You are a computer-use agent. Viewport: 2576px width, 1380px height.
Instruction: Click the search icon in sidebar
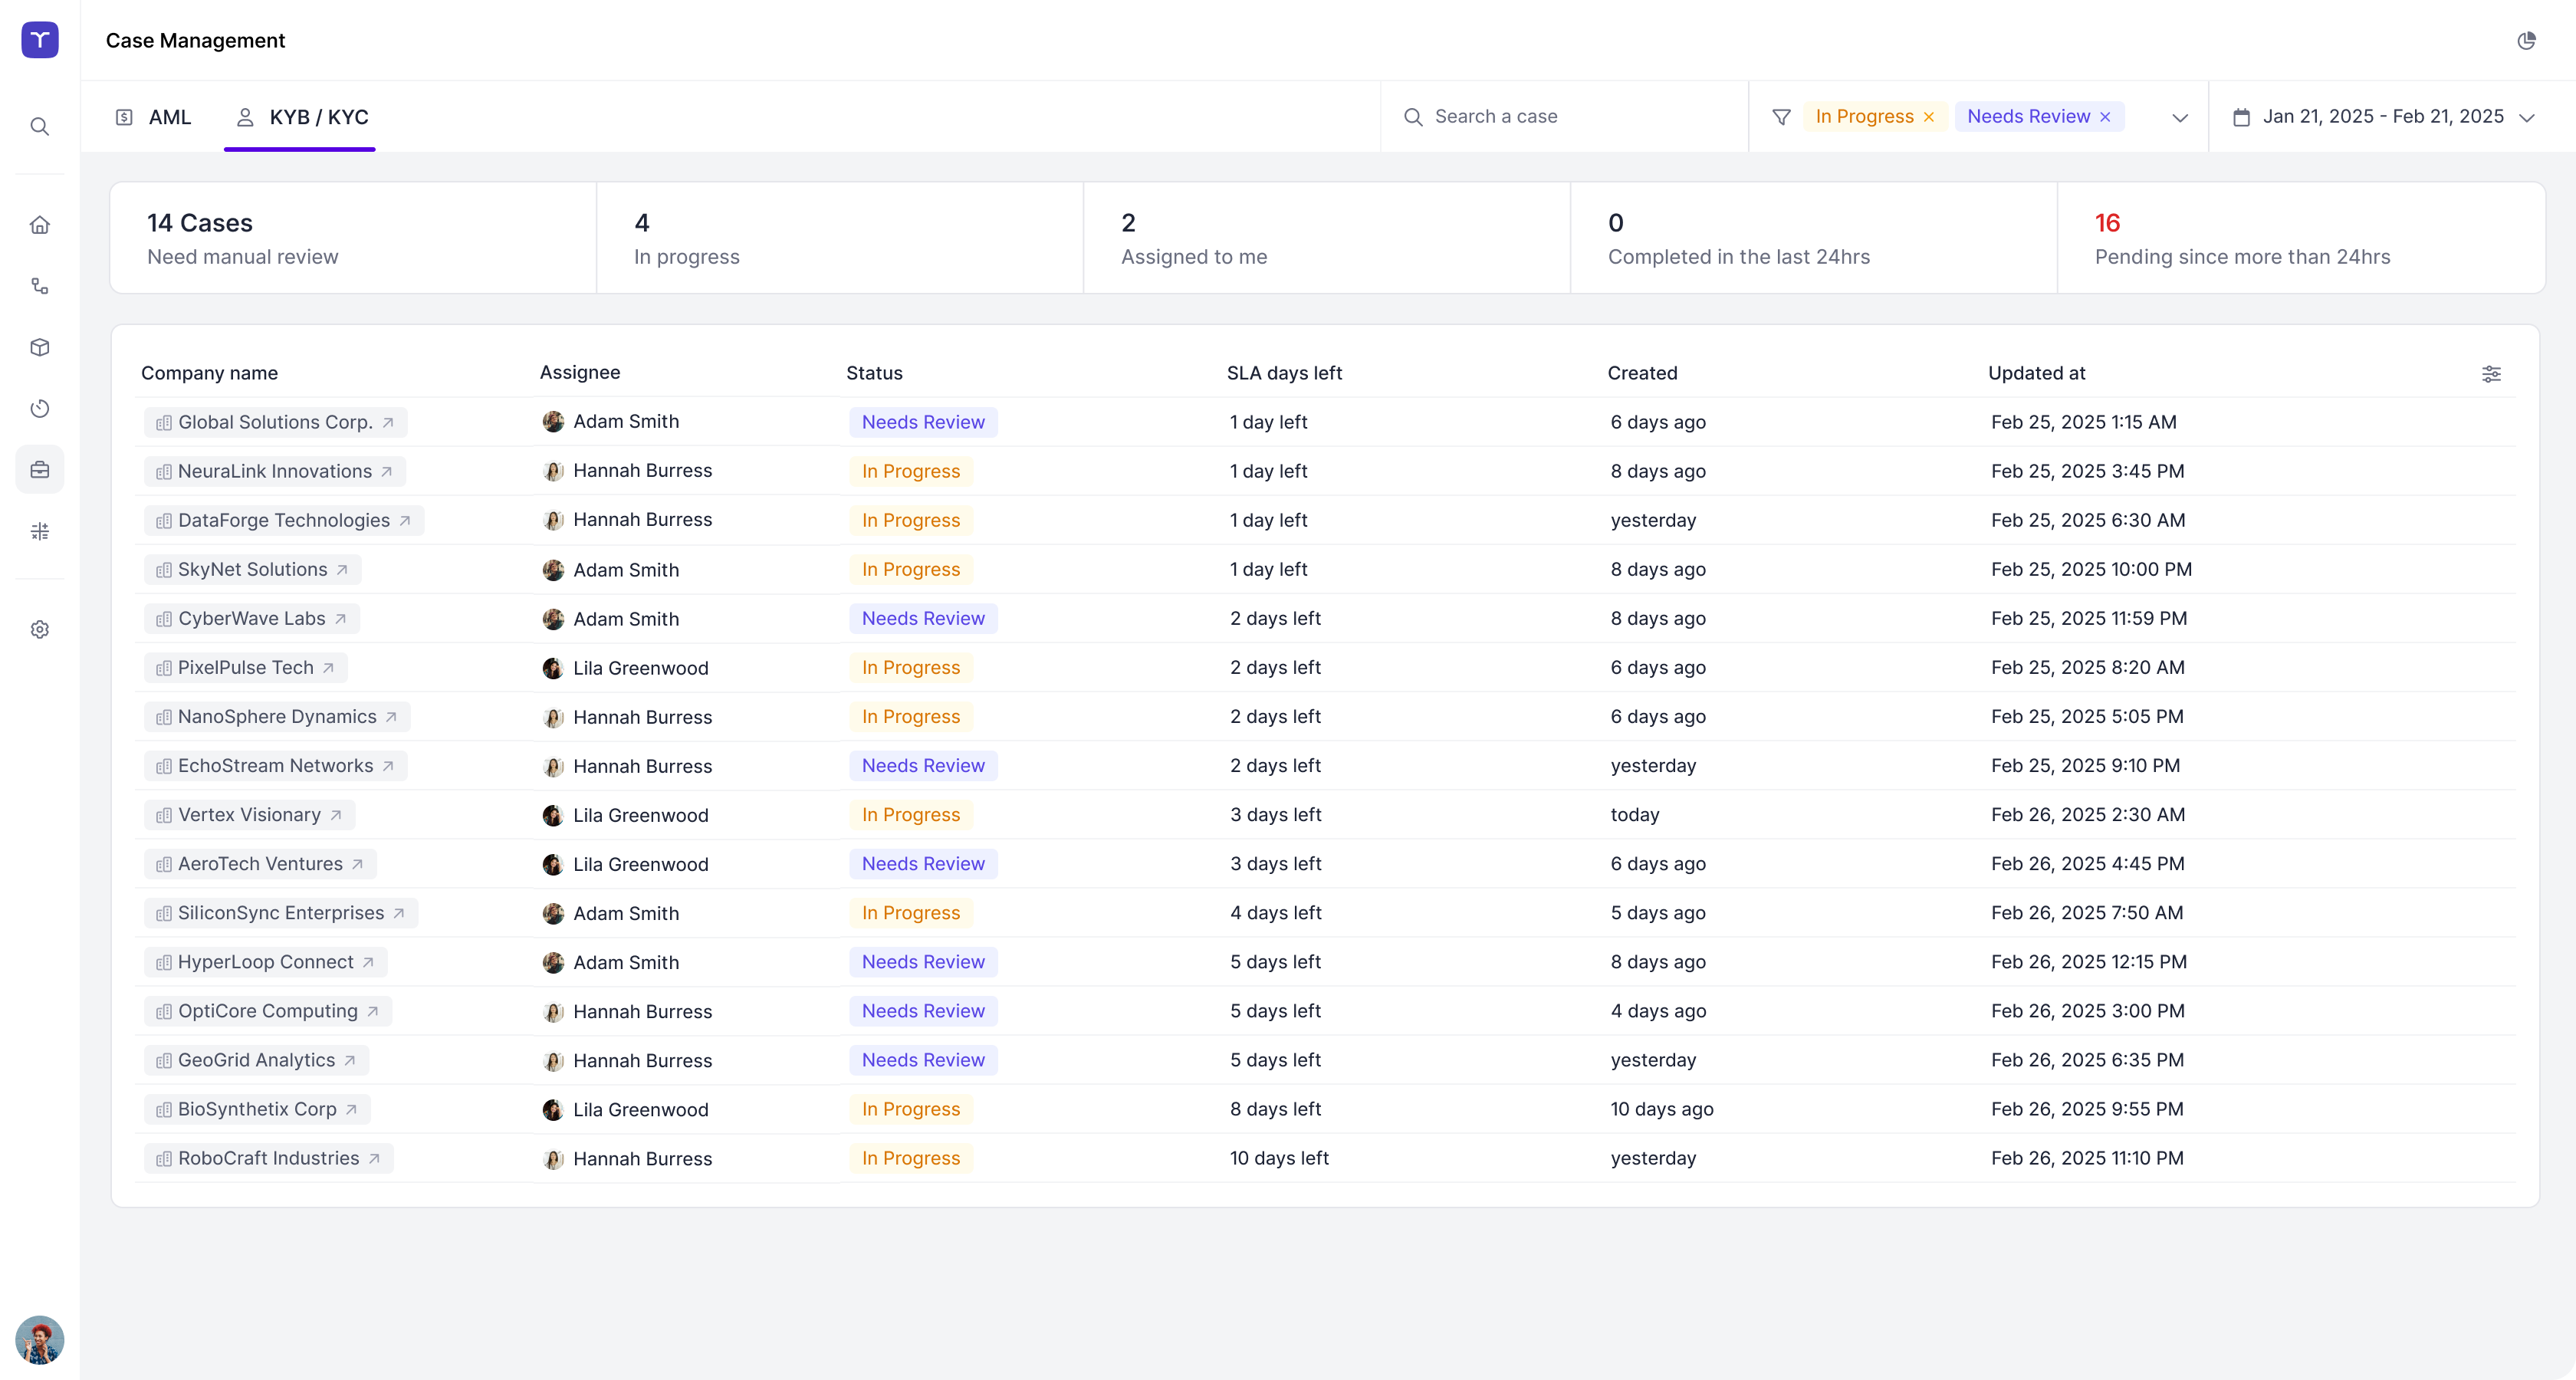click(40, 126)
